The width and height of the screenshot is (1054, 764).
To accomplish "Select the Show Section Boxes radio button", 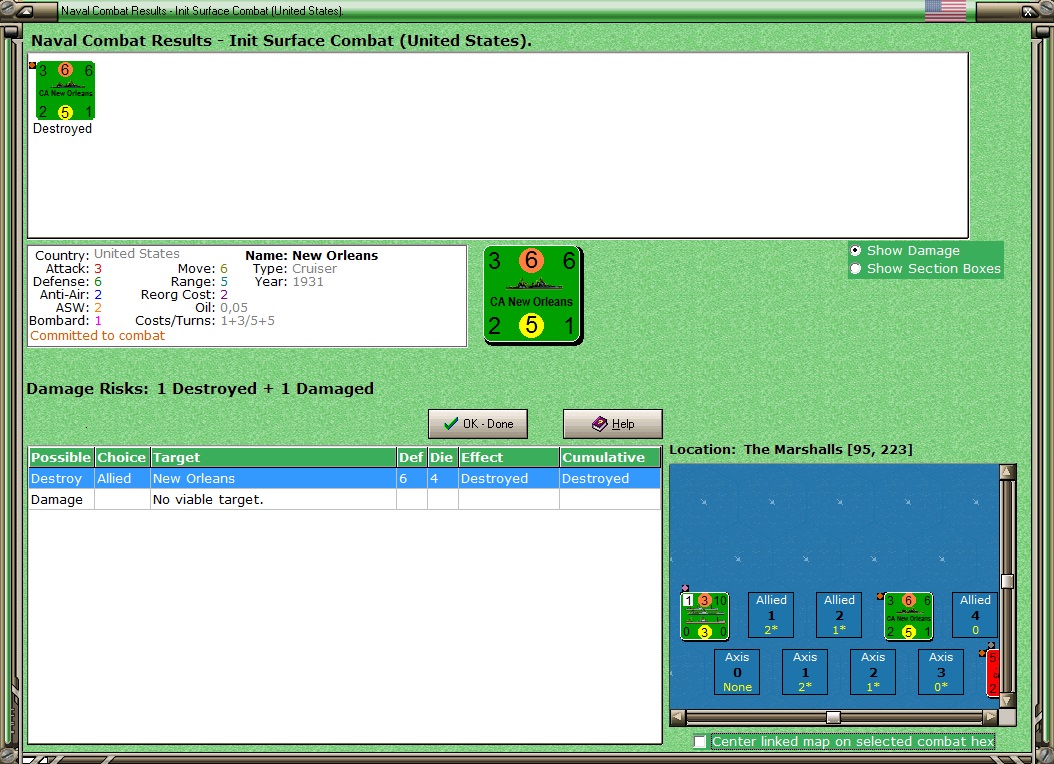I will [856, 269].
